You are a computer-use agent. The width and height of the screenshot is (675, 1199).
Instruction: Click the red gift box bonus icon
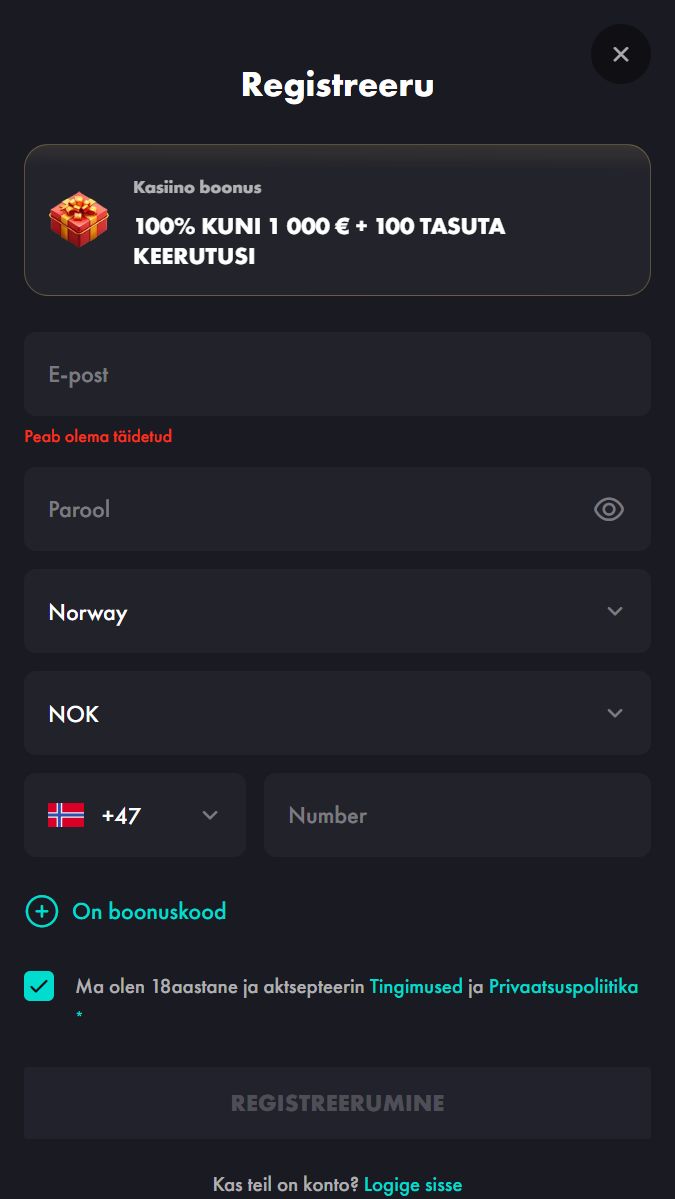pos(79,219)
